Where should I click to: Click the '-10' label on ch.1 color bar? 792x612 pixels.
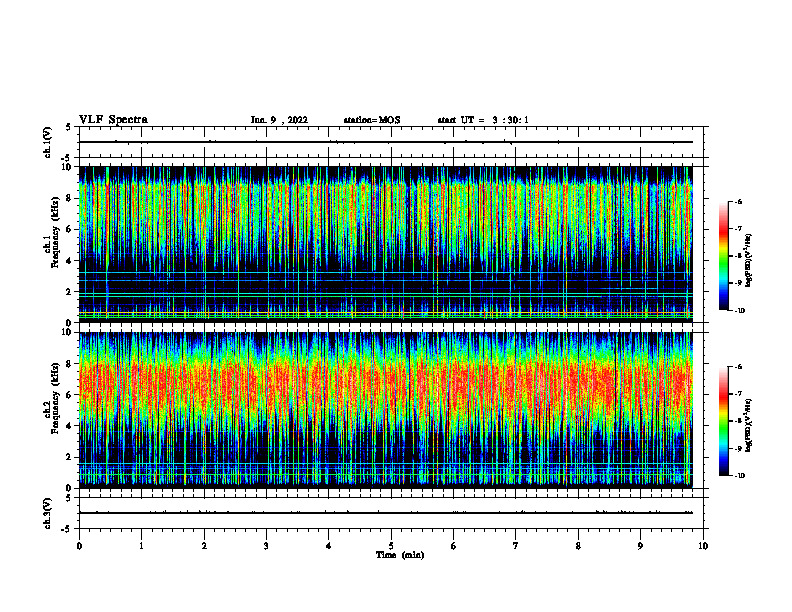pyautogui.click(x=739, y=311)
